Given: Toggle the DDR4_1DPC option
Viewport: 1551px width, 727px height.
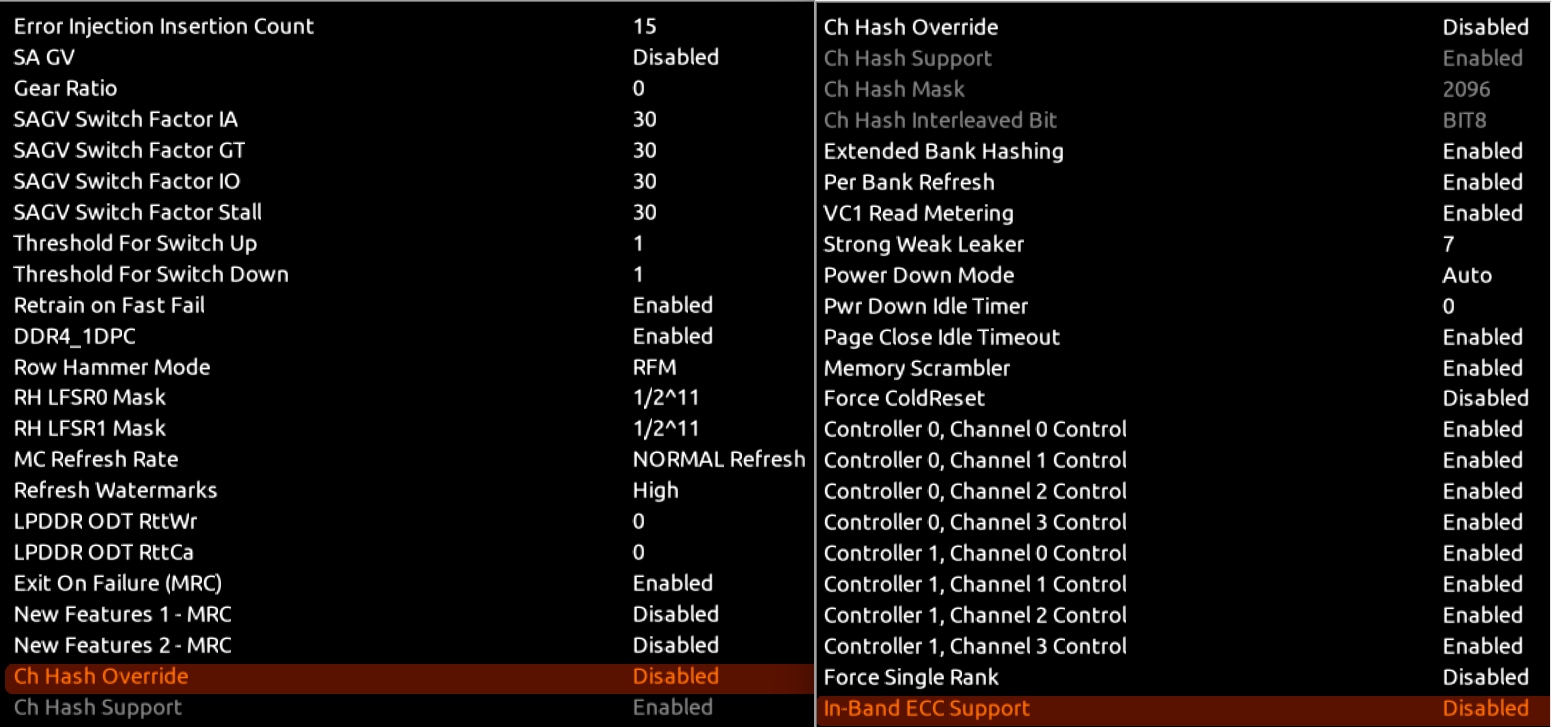Looking at the screenshot, I should [672, 336].
